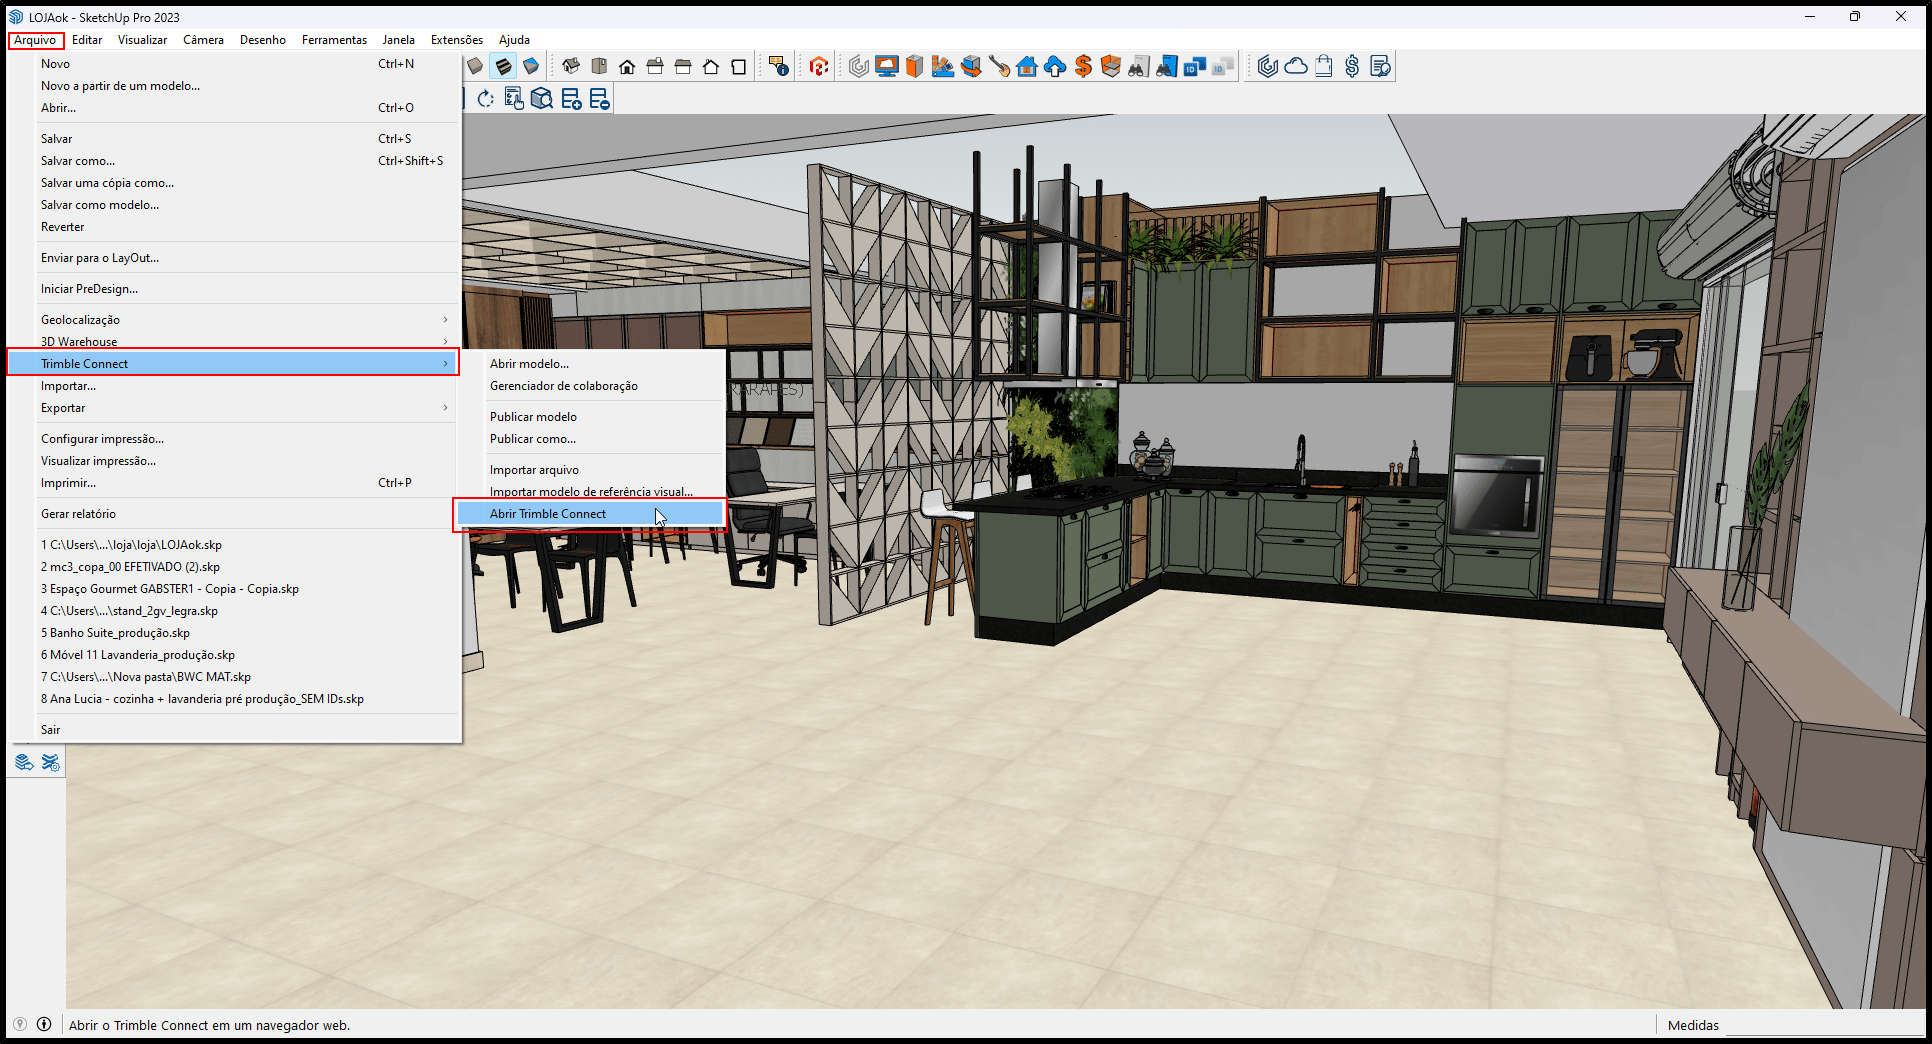Click the report with magnifier icon
The height and width of the screenshot is (1044, 1932).
pyautogui.click(x=1382, y=66)
